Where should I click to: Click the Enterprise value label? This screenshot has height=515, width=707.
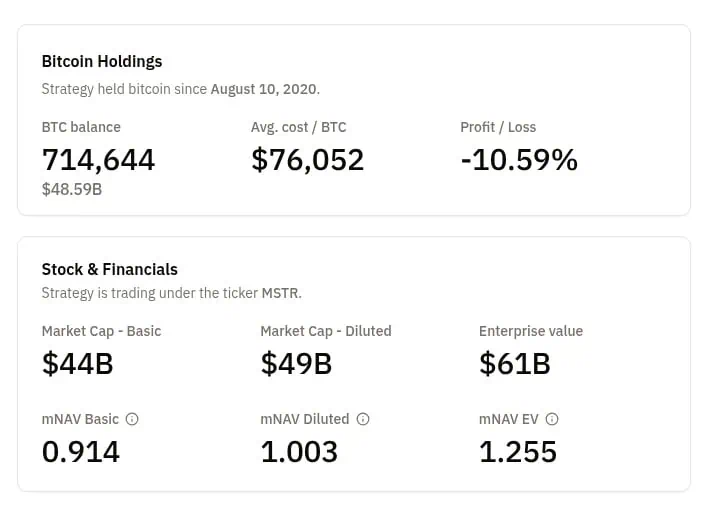tap(530, 331)
